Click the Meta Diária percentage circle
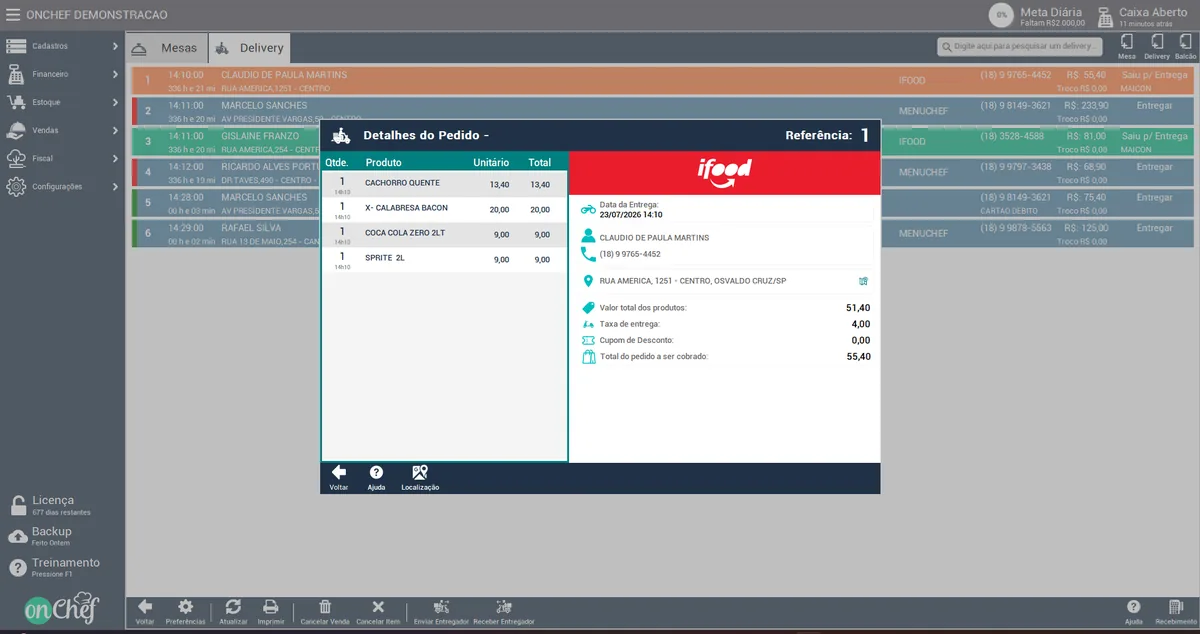The width and height of the screenshot is (1200, 634). [x=999, y=15]
